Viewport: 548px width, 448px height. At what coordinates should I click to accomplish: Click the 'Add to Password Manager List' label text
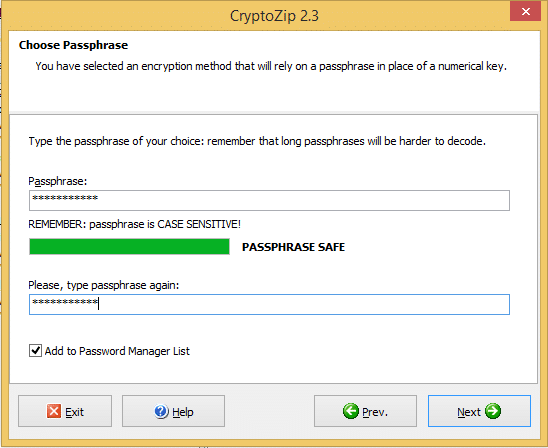[x=117, y=351]
